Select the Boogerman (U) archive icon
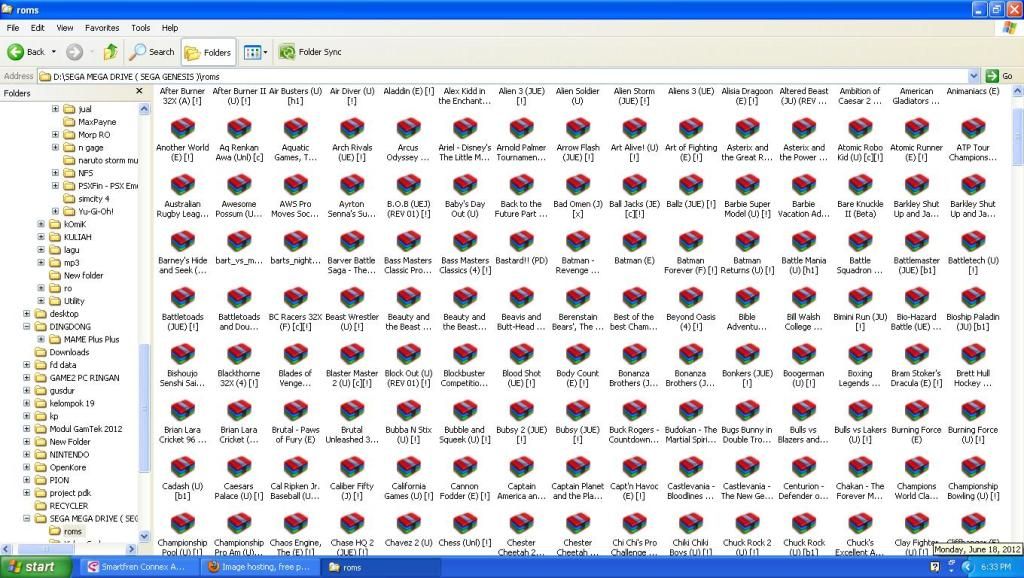1024x578 pixels. tap(803, 354)
